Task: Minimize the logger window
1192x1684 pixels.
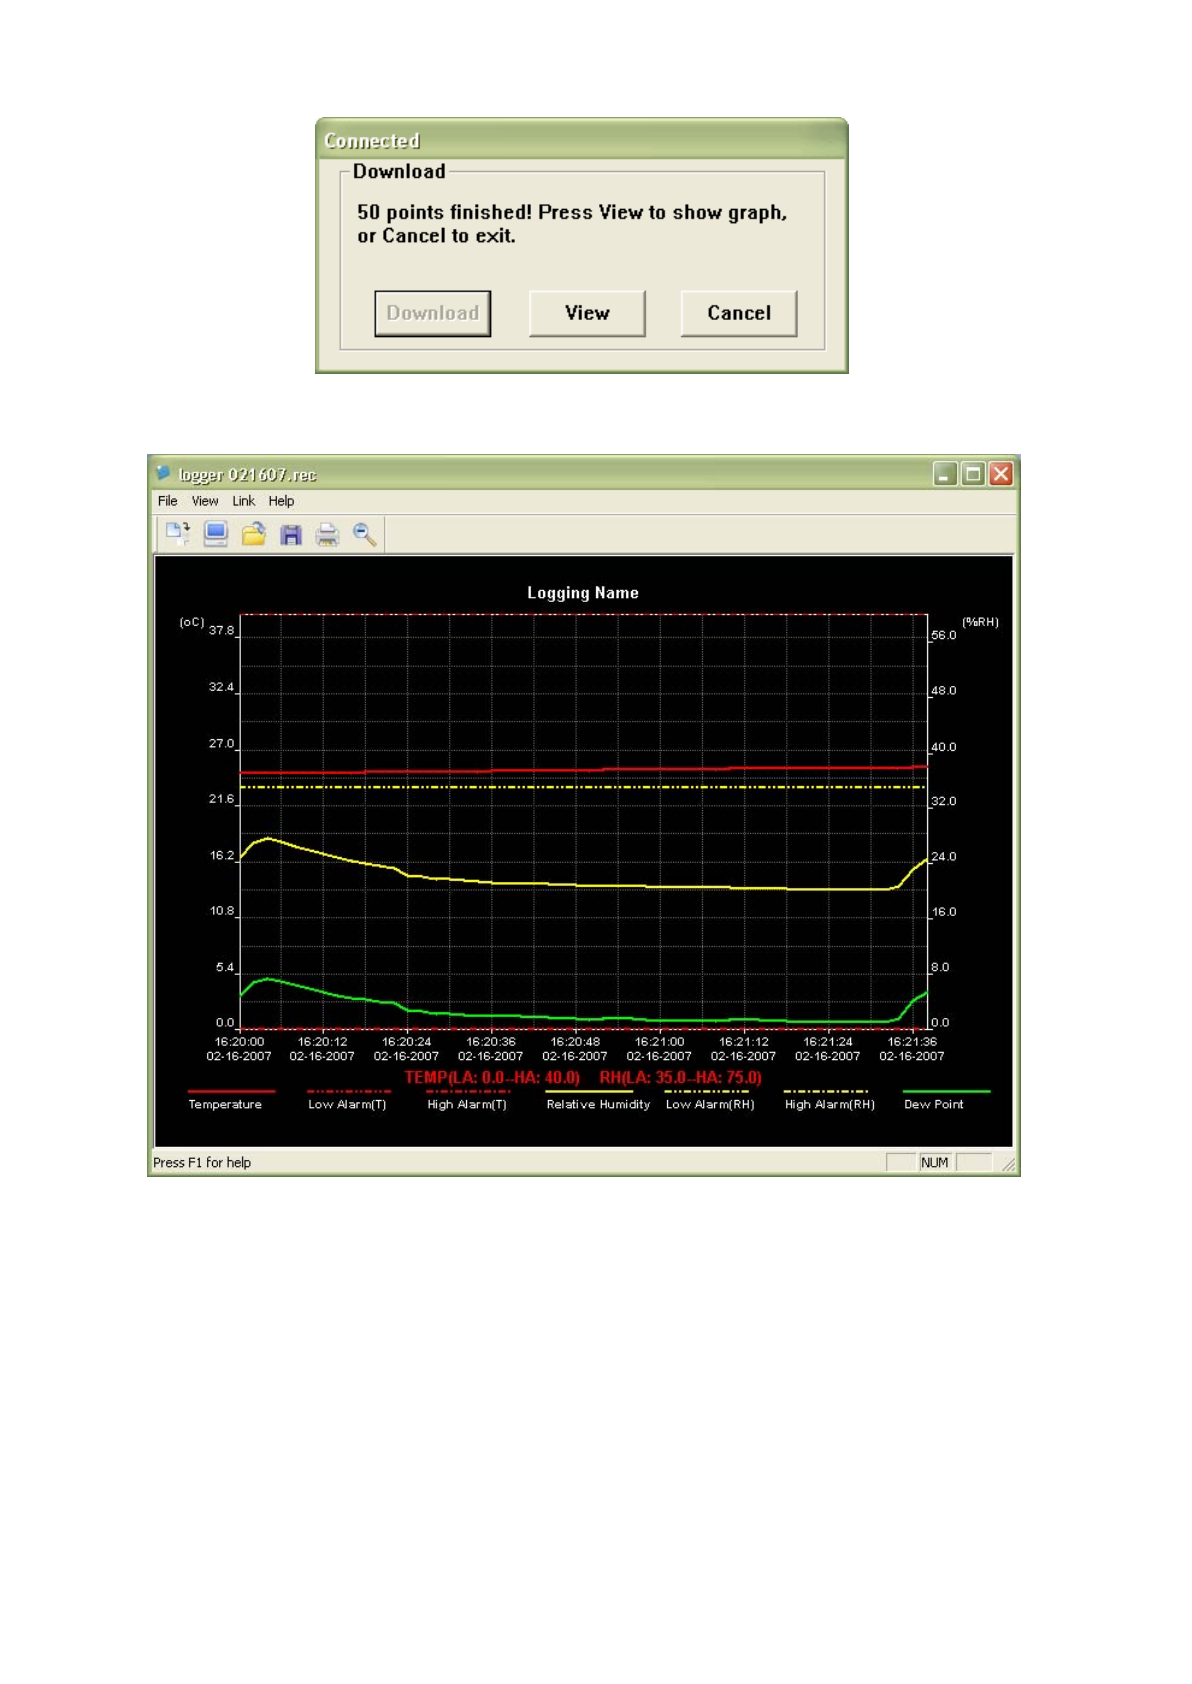Action: pyautogui.click(x=945, y=474)
